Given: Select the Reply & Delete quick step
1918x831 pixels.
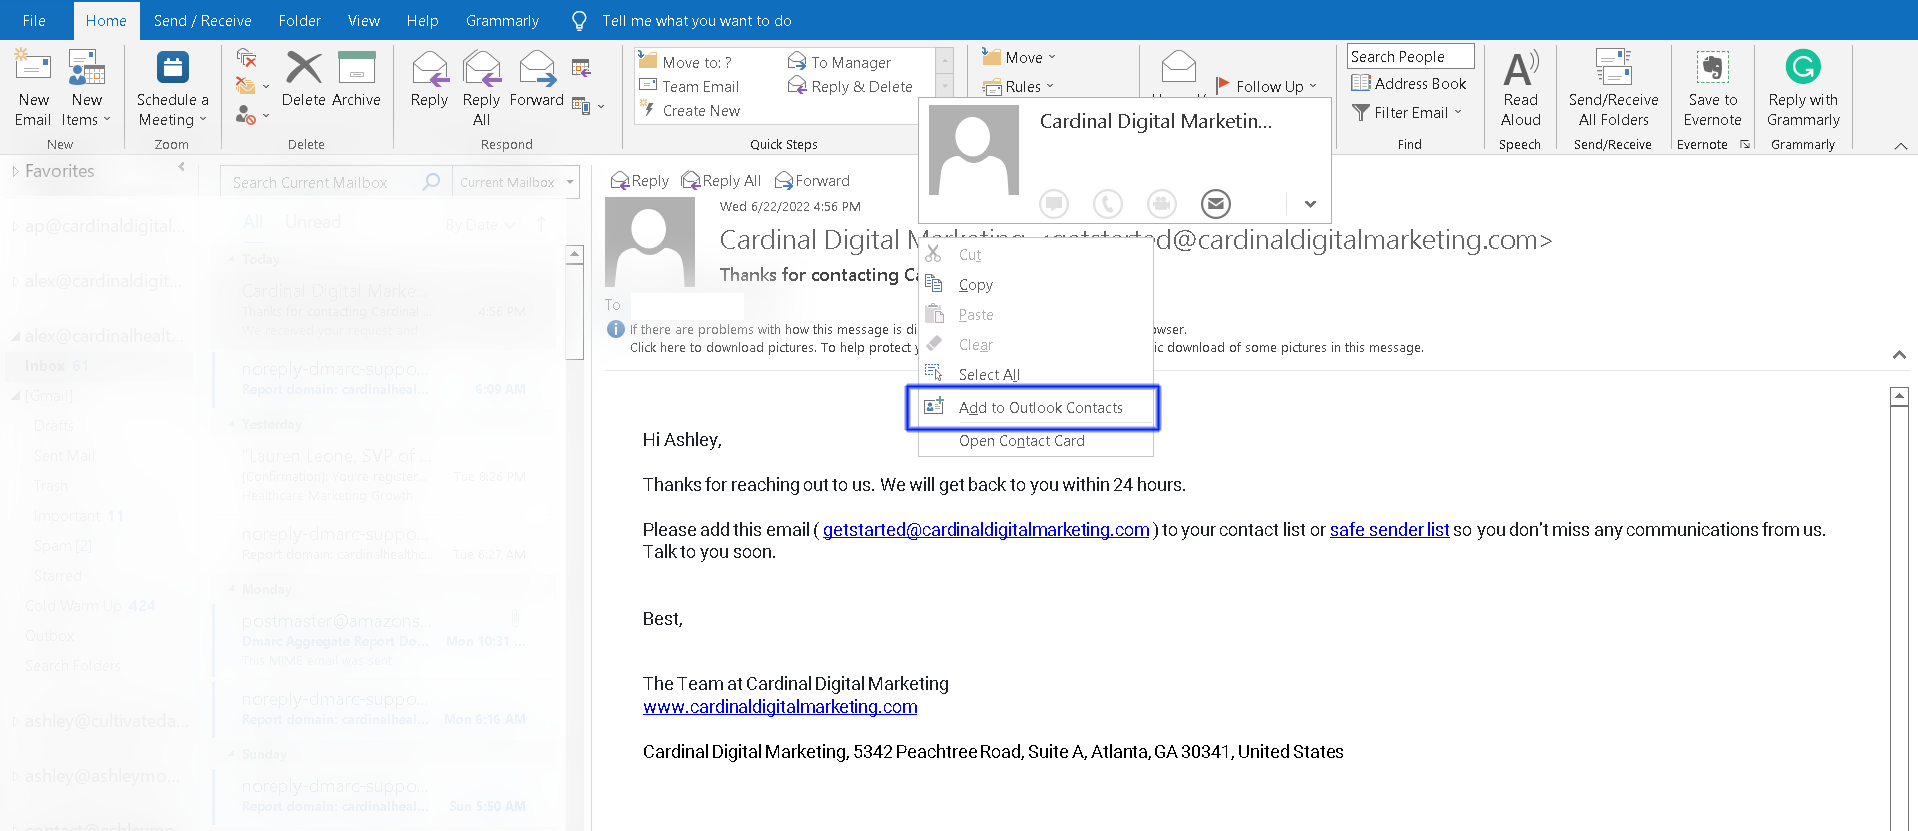Looking at the screenshot, I should pos(850,86).
